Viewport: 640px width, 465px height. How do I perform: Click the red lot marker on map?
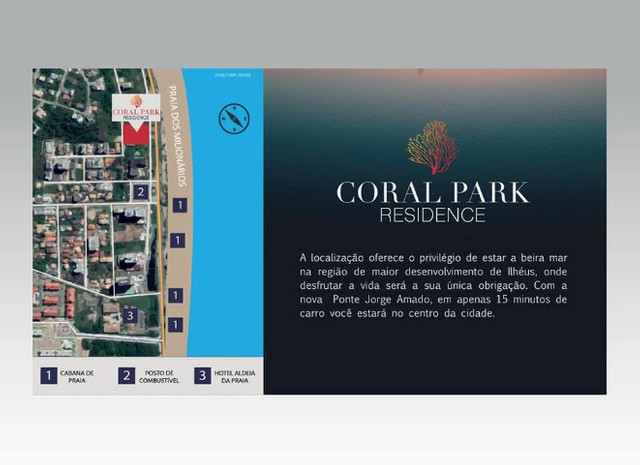tap(136, 134)
